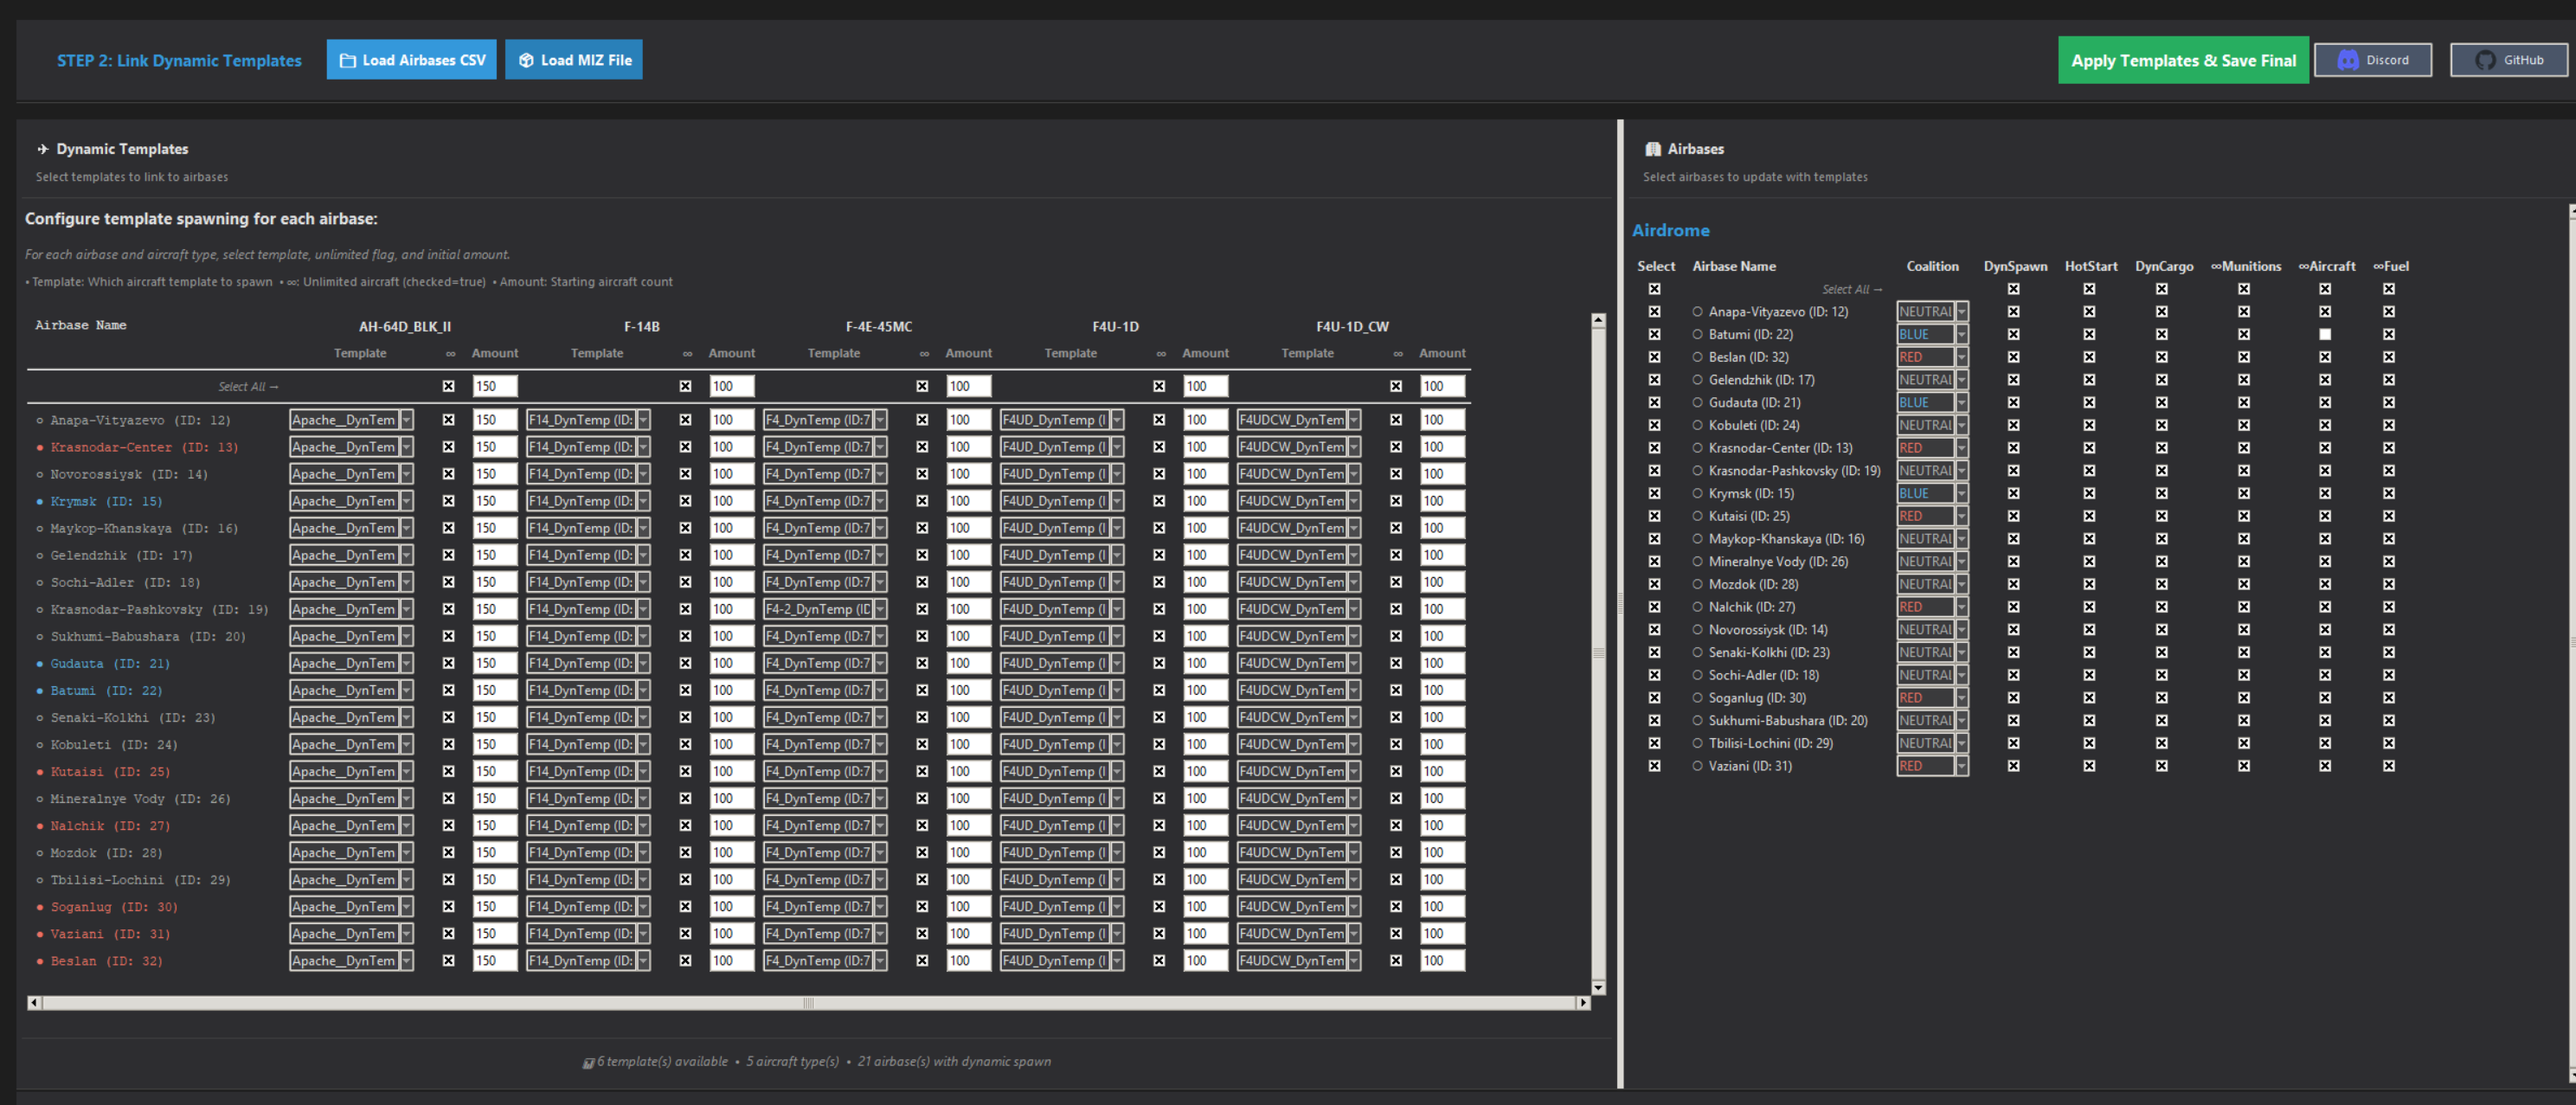Viewport: 2576px width, 1105px height.
Task: Uncheck HotStart for Kutaisi (ID: 25)
Action: click(x=2089, y=516)
